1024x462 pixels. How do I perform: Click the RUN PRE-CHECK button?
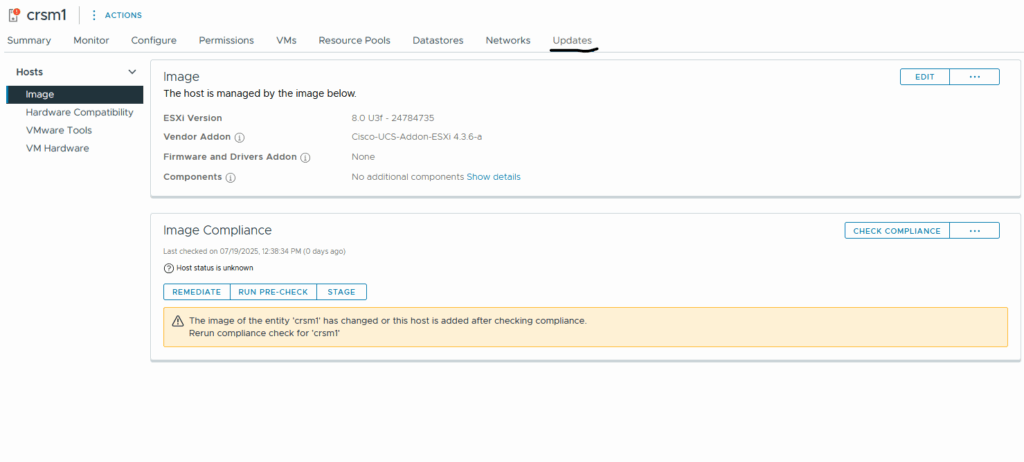[273, 292]
